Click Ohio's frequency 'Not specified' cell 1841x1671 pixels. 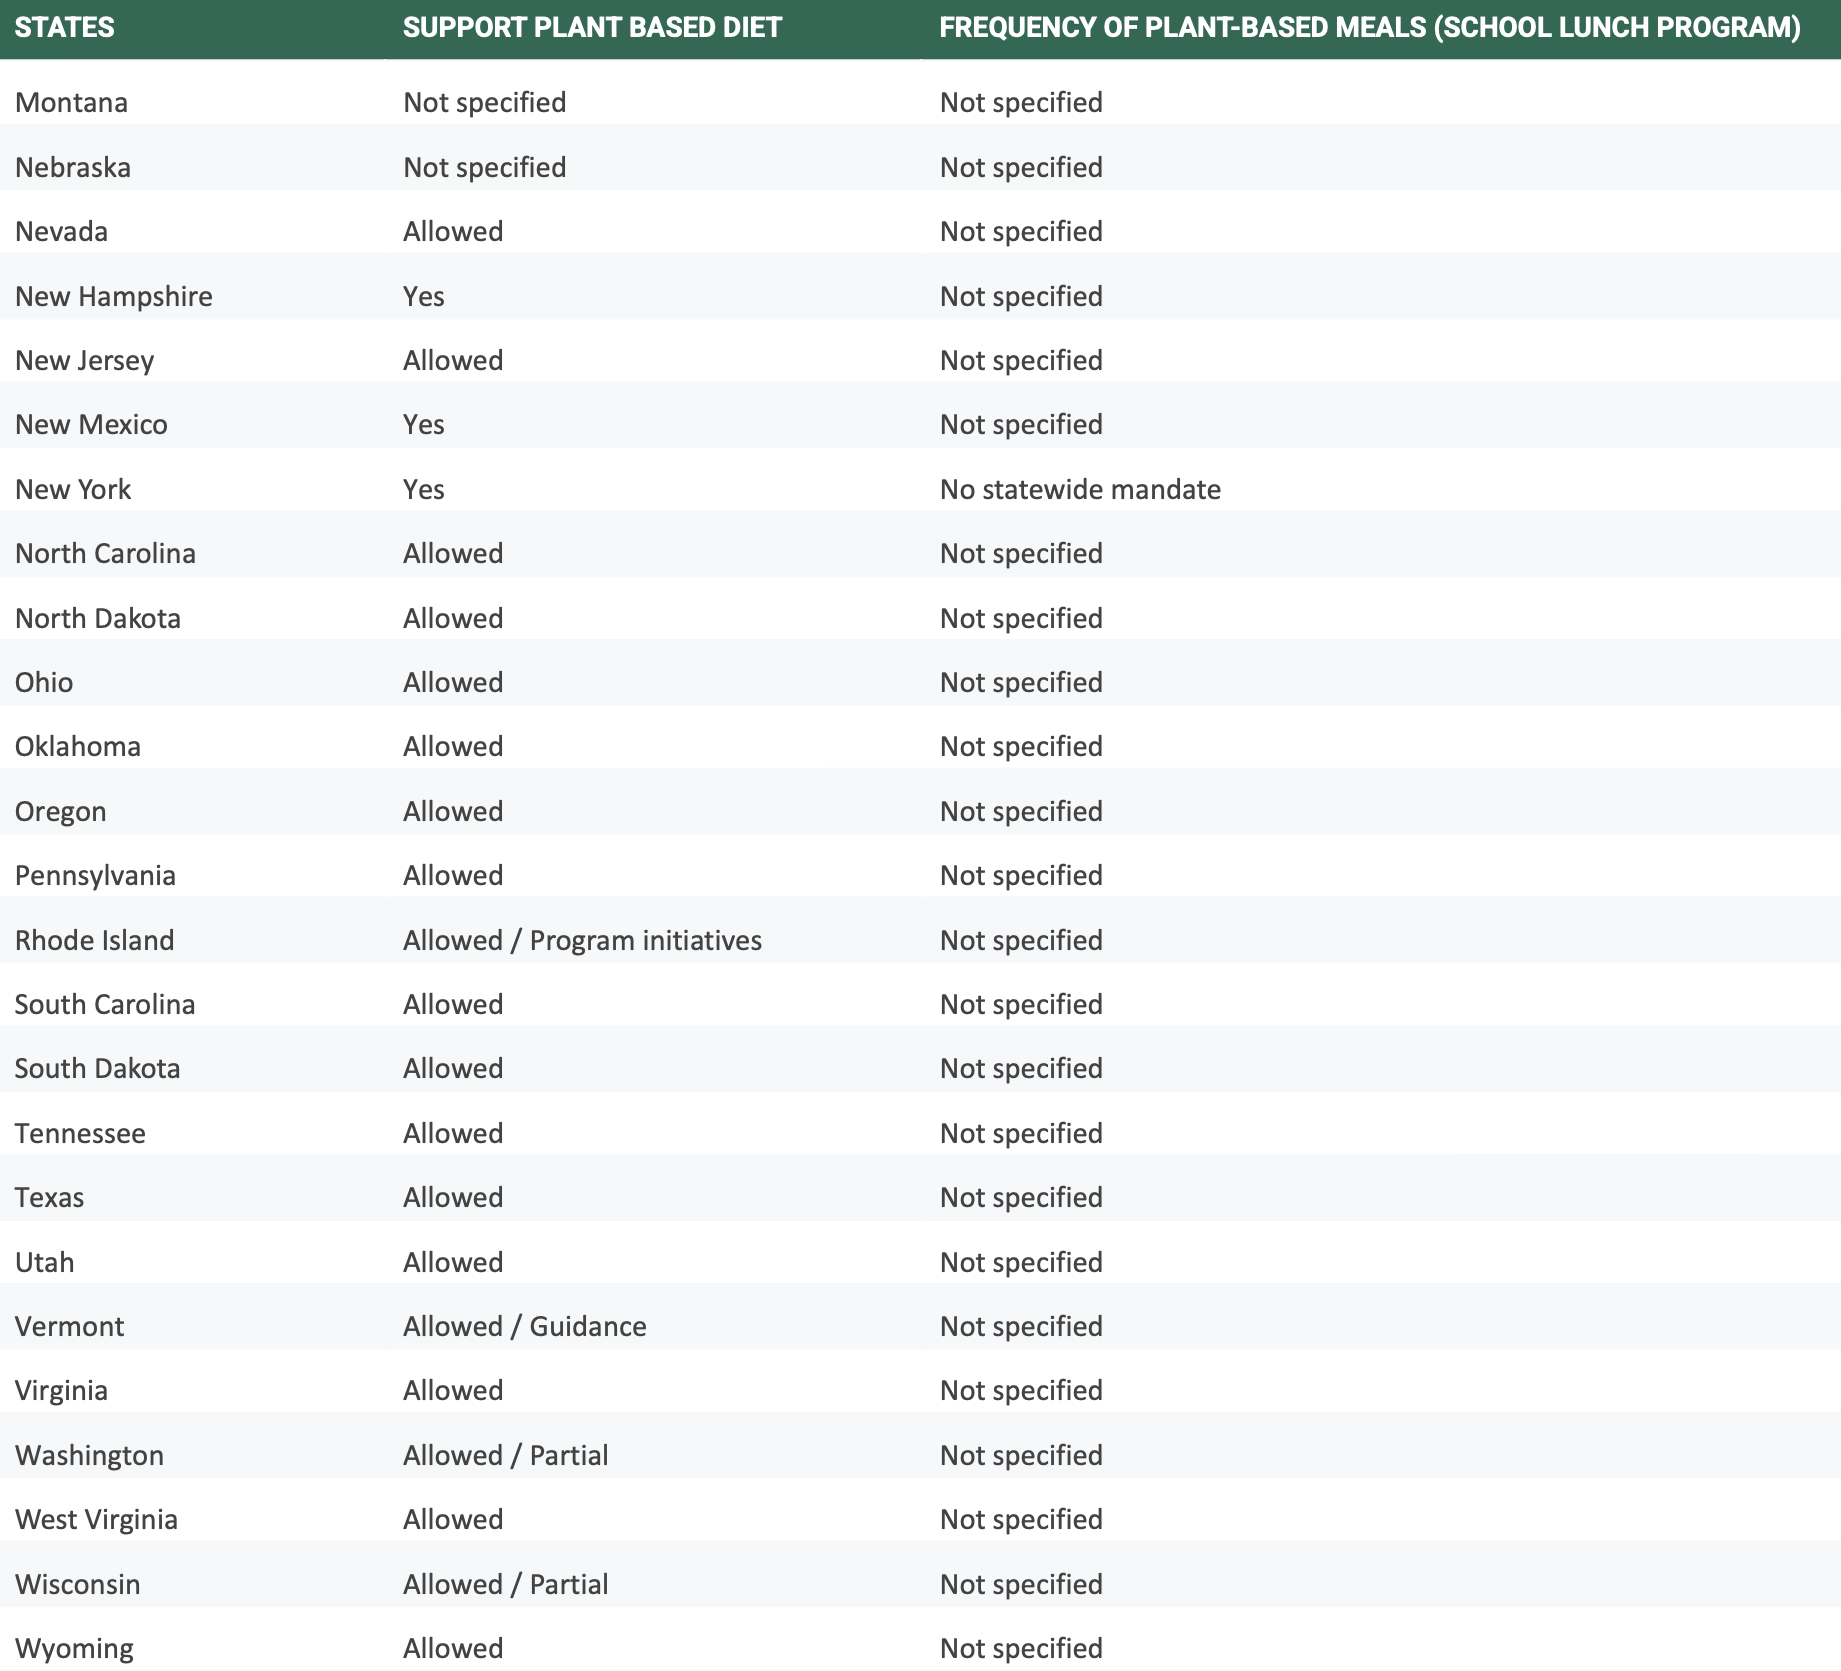pyautogui.click(x=1020, y=683)
